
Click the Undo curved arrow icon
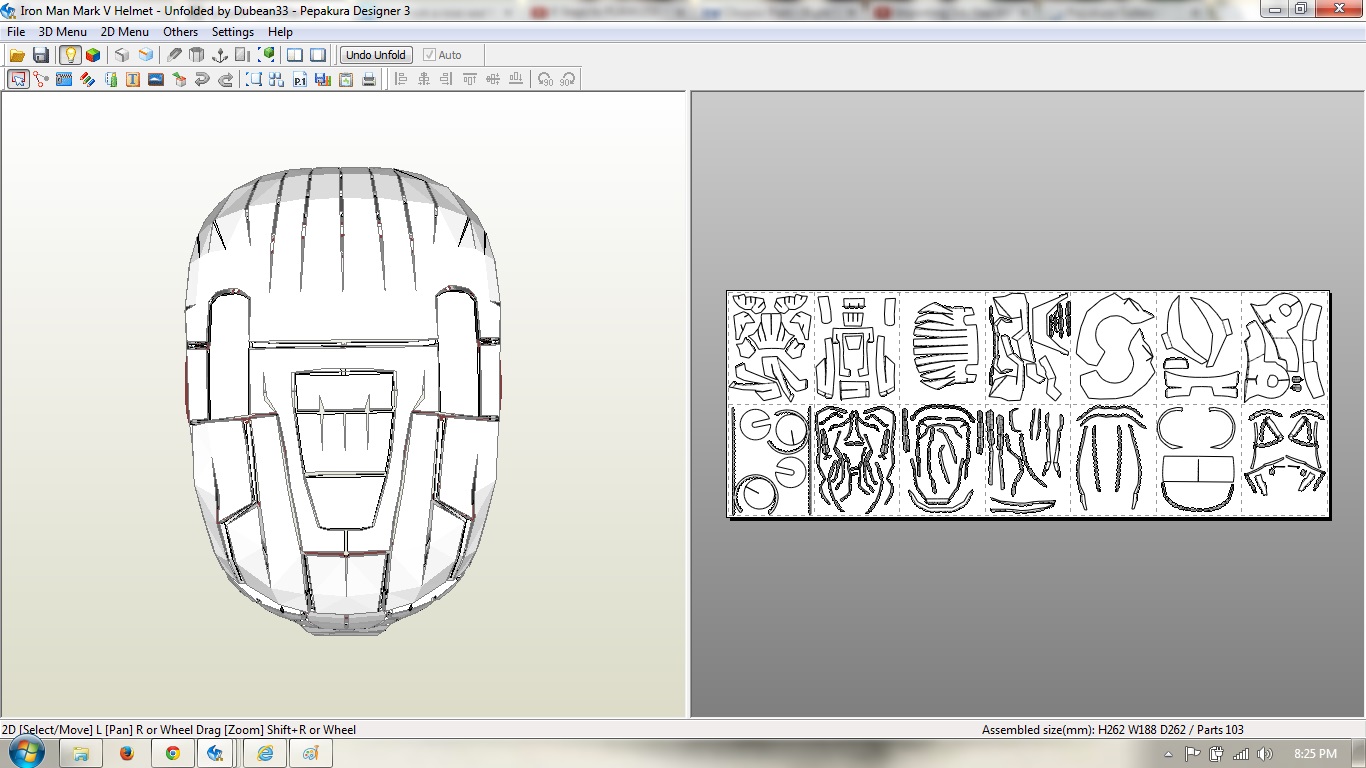coord(202,79)
